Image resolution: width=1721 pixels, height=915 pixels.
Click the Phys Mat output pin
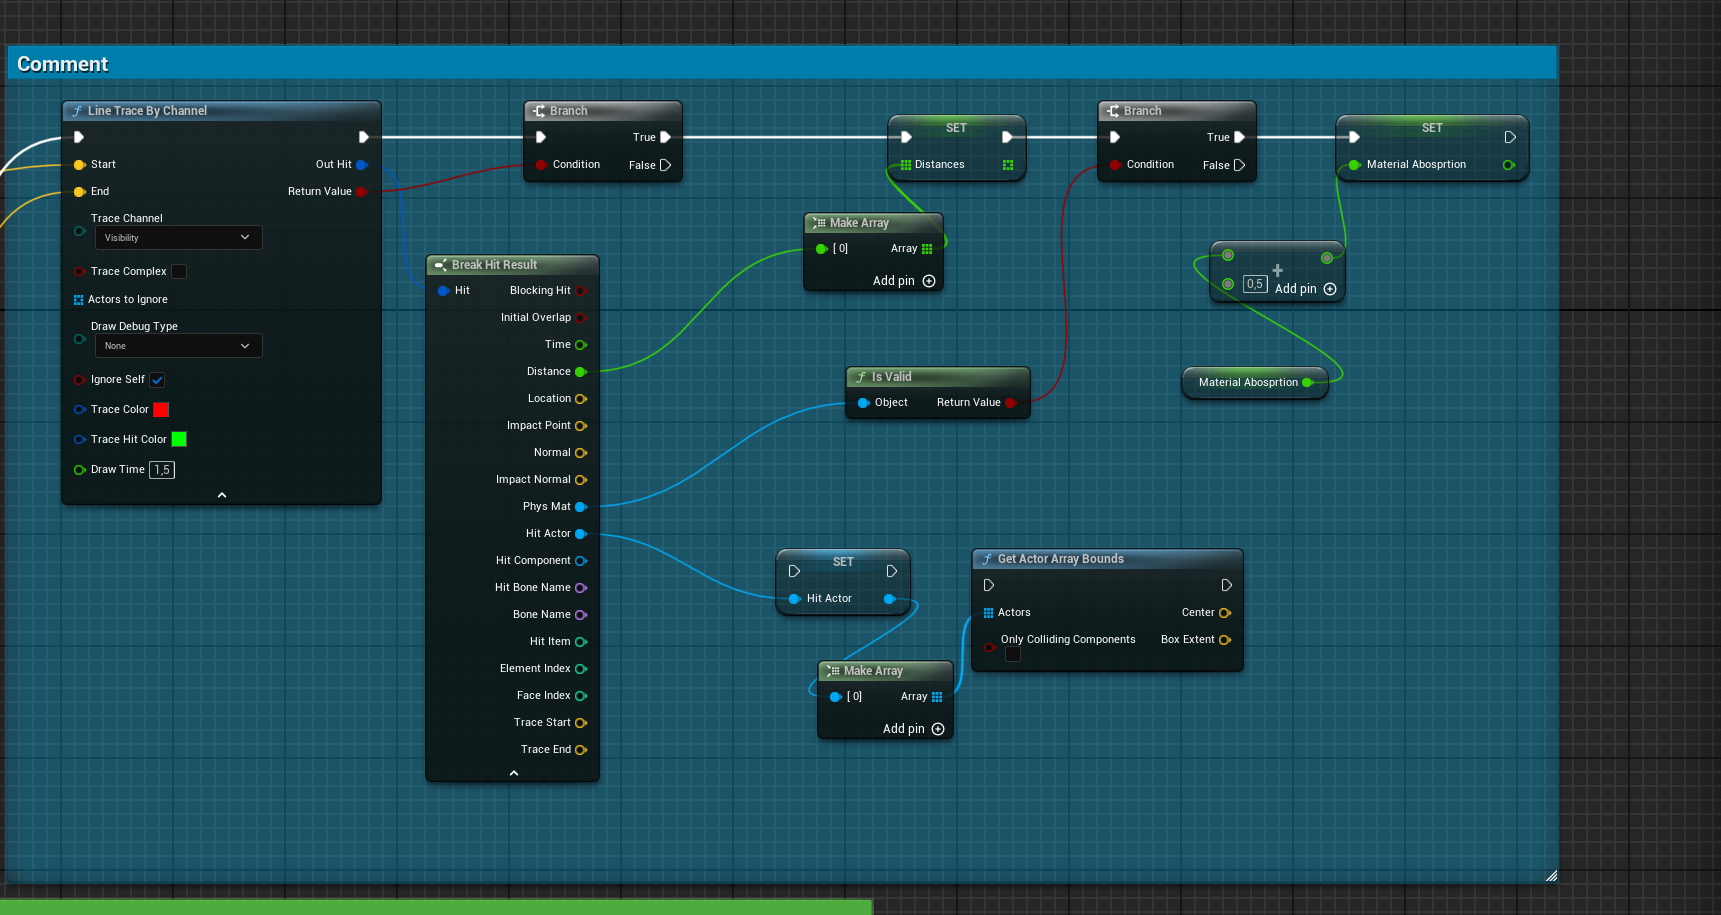coord(580,507)
